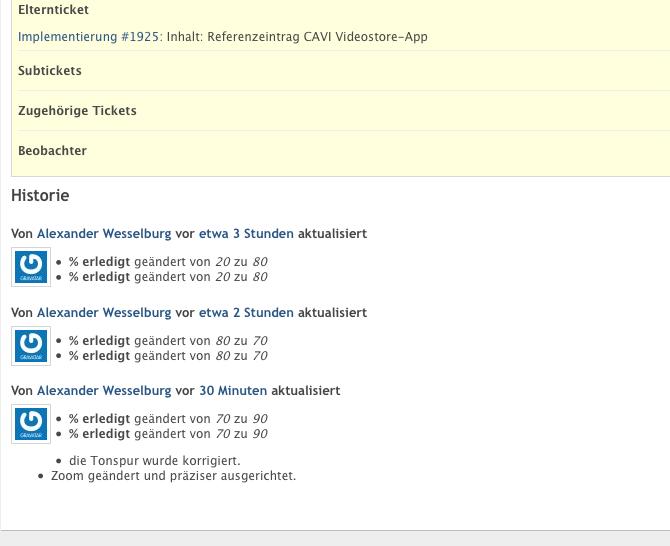Open parent ticket Implementierung #1925
Image resolution: width=670 pixels, height=546 pixels.
88,37
